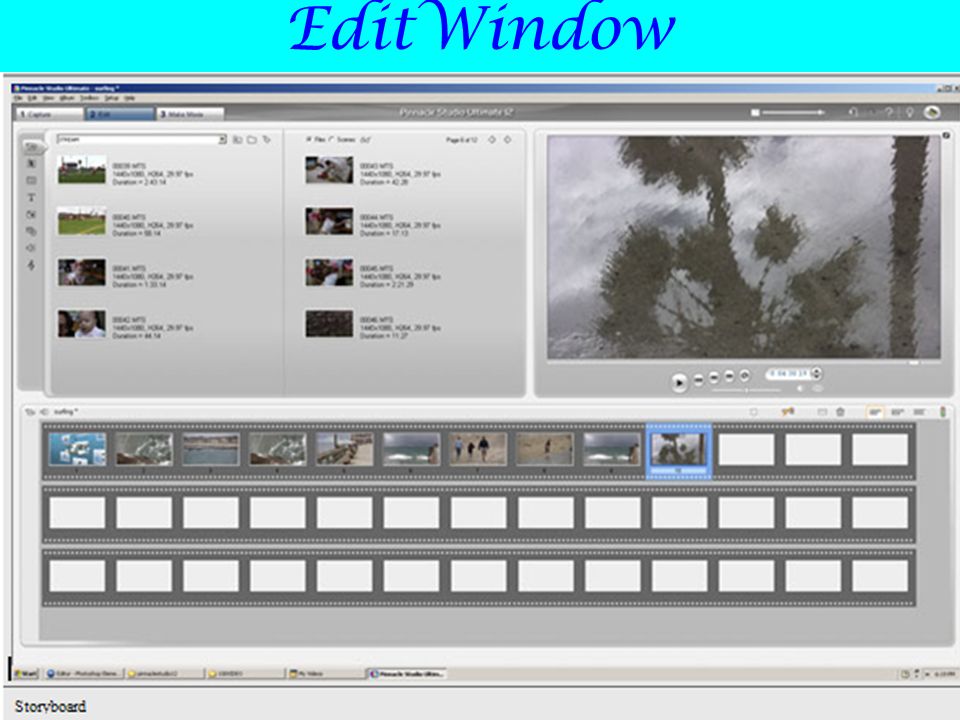Image resolution: width=960 pixels, height=720 pixels.
Task: Click the third player transport button
Action: 714,378
